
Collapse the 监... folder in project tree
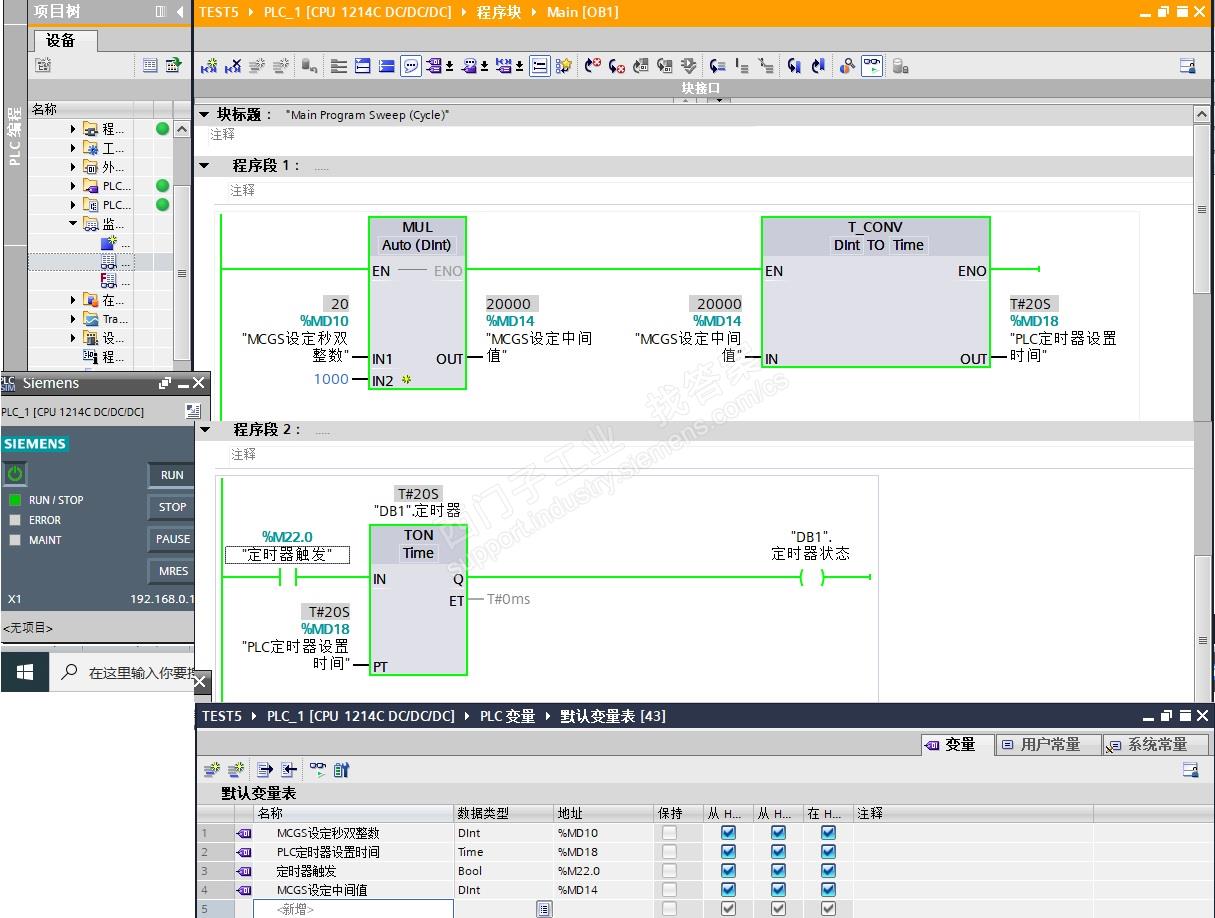73,224
